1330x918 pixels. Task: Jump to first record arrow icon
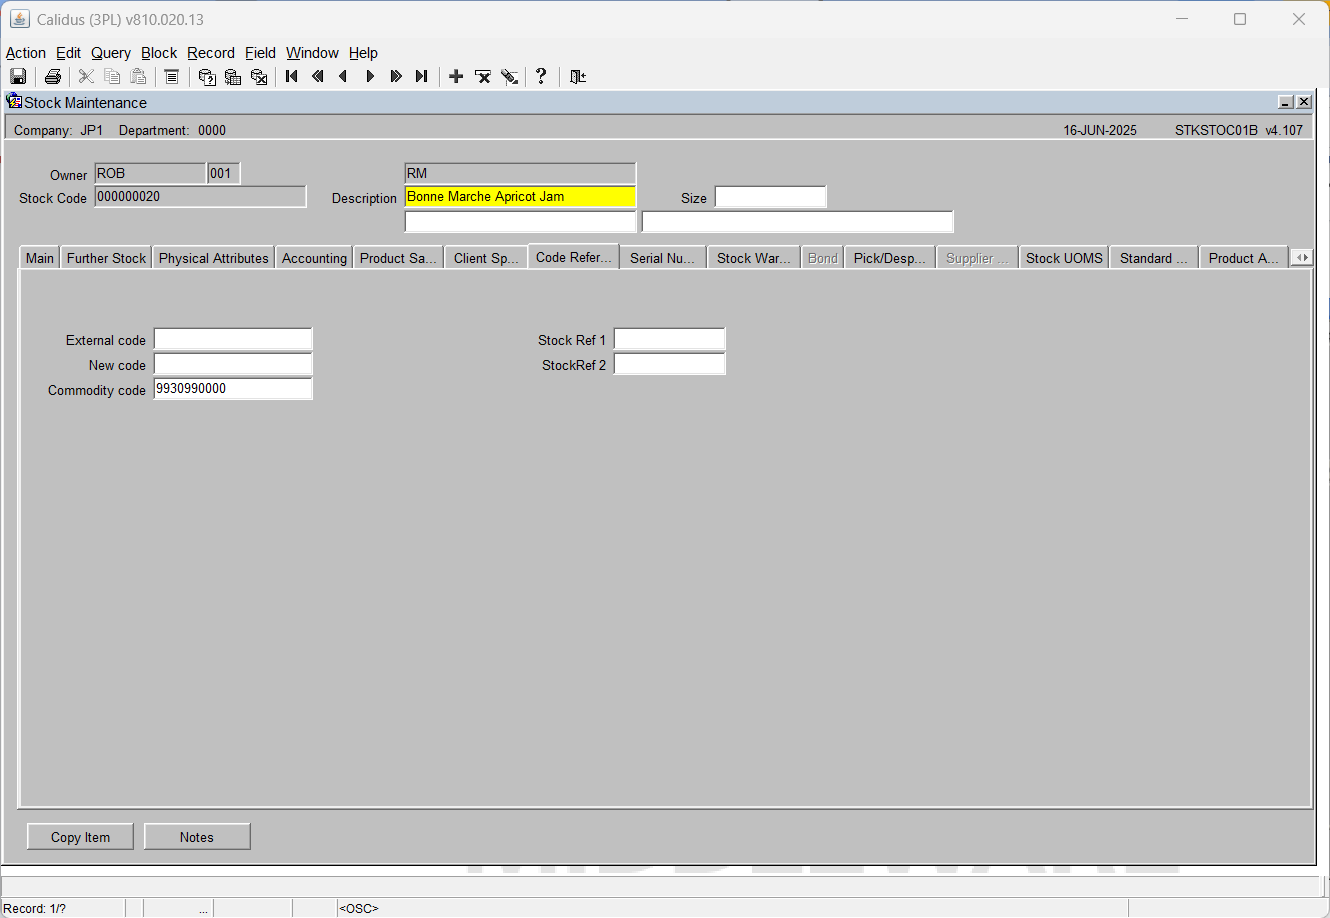[x=292, y=77]
